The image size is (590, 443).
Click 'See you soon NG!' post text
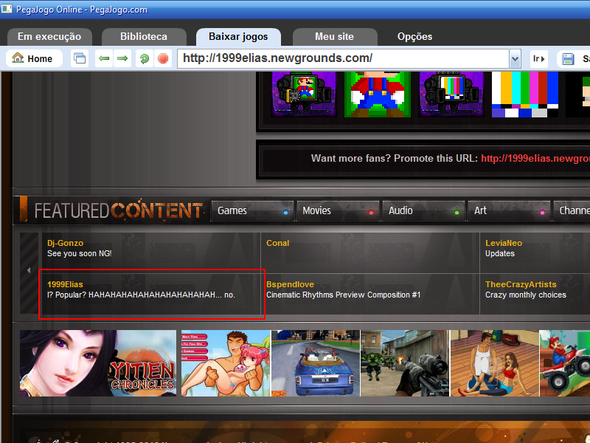(79, 254)
